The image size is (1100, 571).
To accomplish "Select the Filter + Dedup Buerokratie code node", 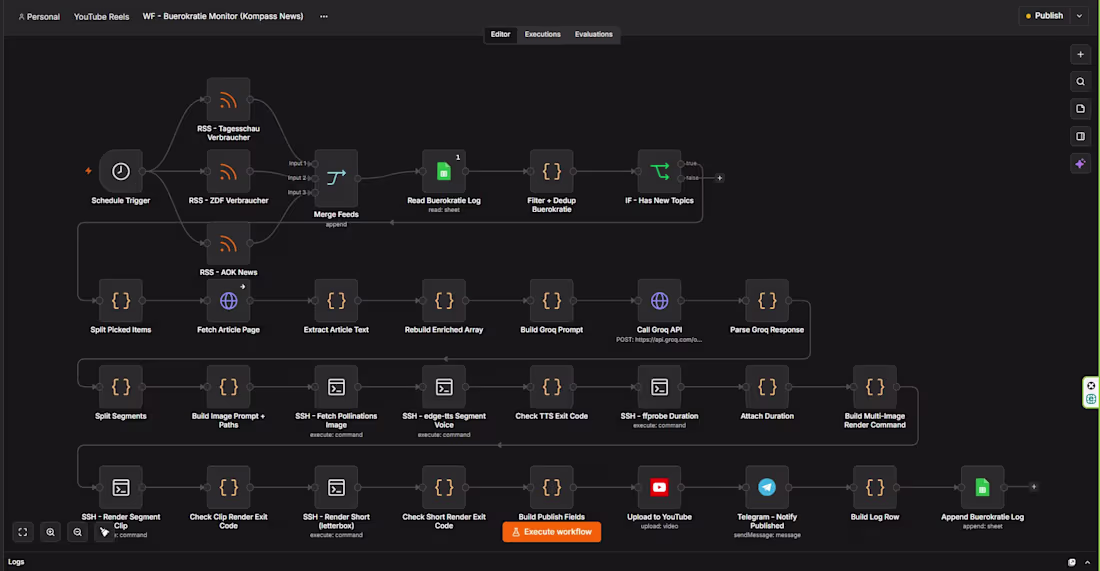I will (x=551, y=171).
